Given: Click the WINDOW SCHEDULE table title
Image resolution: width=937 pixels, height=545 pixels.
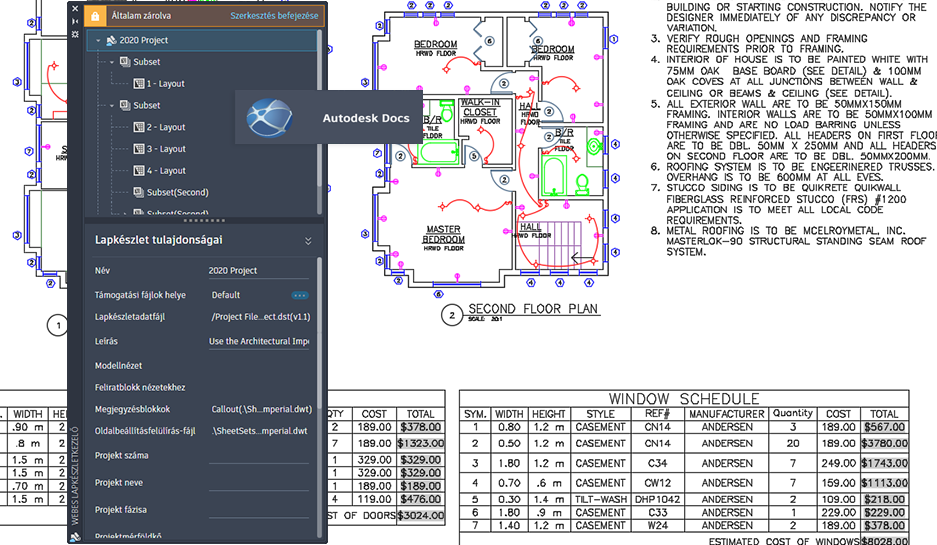Looking at the screenshot, I should click(x=684, y=399).
